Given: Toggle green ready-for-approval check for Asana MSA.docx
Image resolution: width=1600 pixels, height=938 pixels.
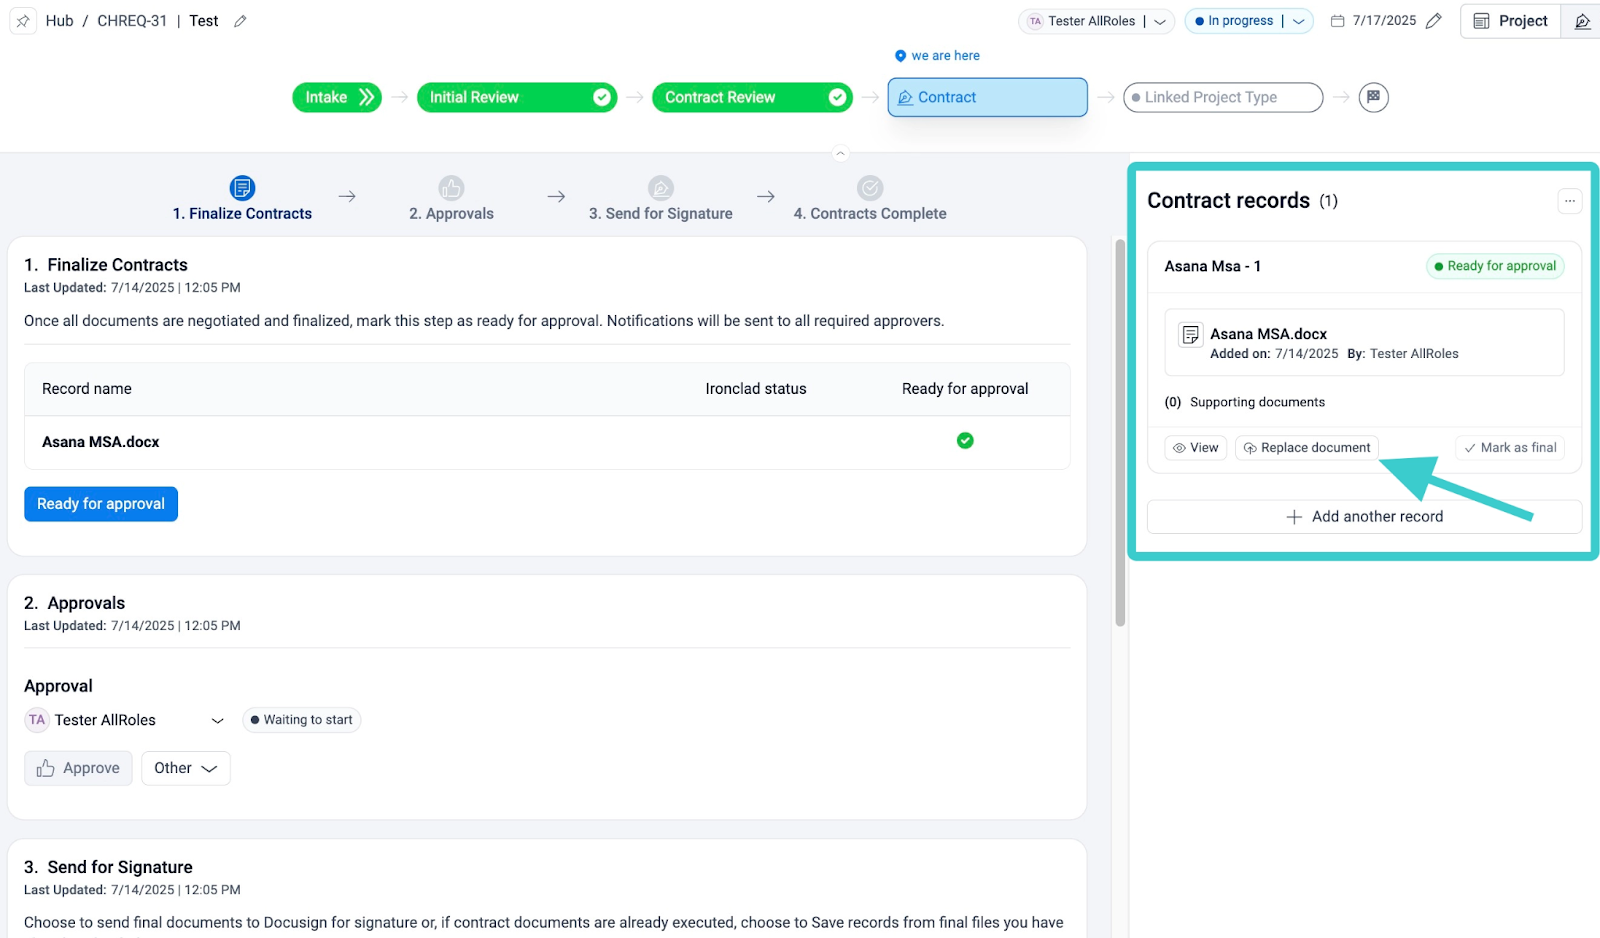Looking at the screenshot, I should pos(965,441).
